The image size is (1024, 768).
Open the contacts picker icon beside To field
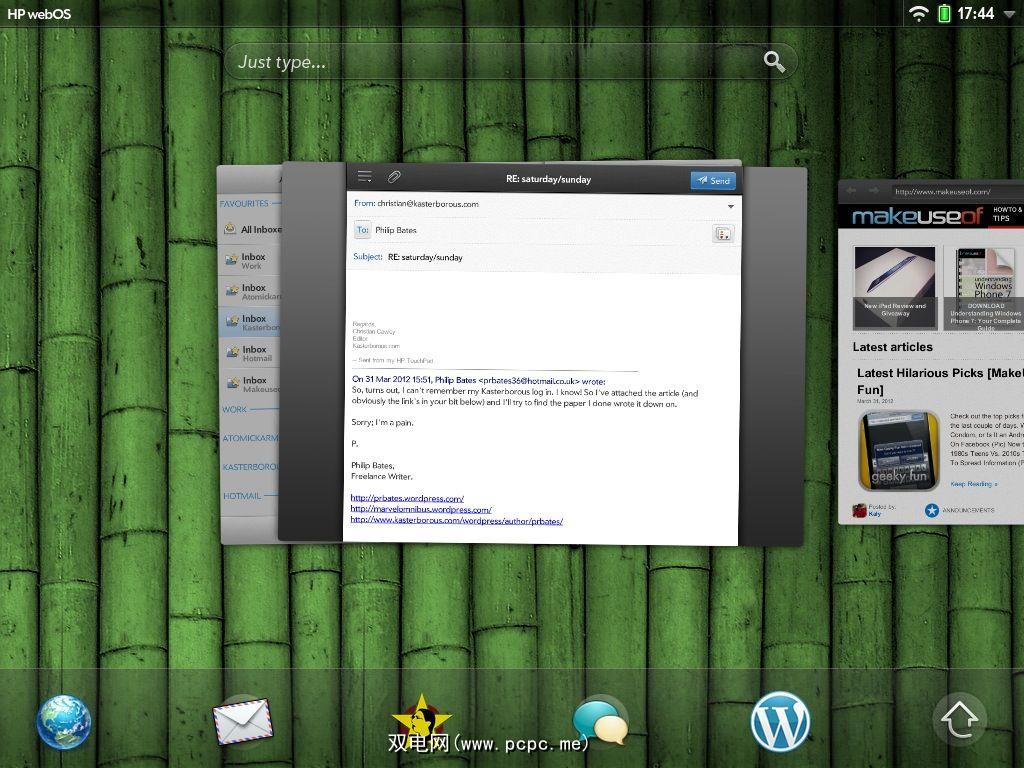point(723,233)
